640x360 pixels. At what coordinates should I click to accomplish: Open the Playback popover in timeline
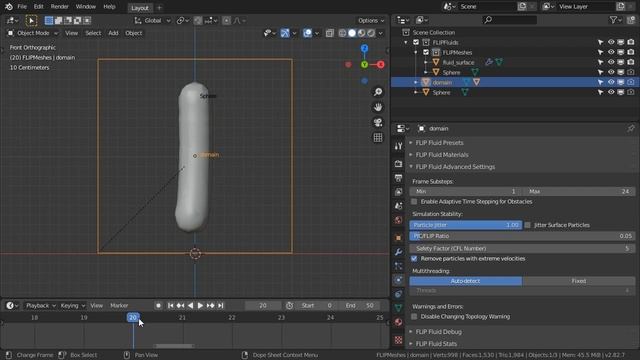tap(40, 305)
